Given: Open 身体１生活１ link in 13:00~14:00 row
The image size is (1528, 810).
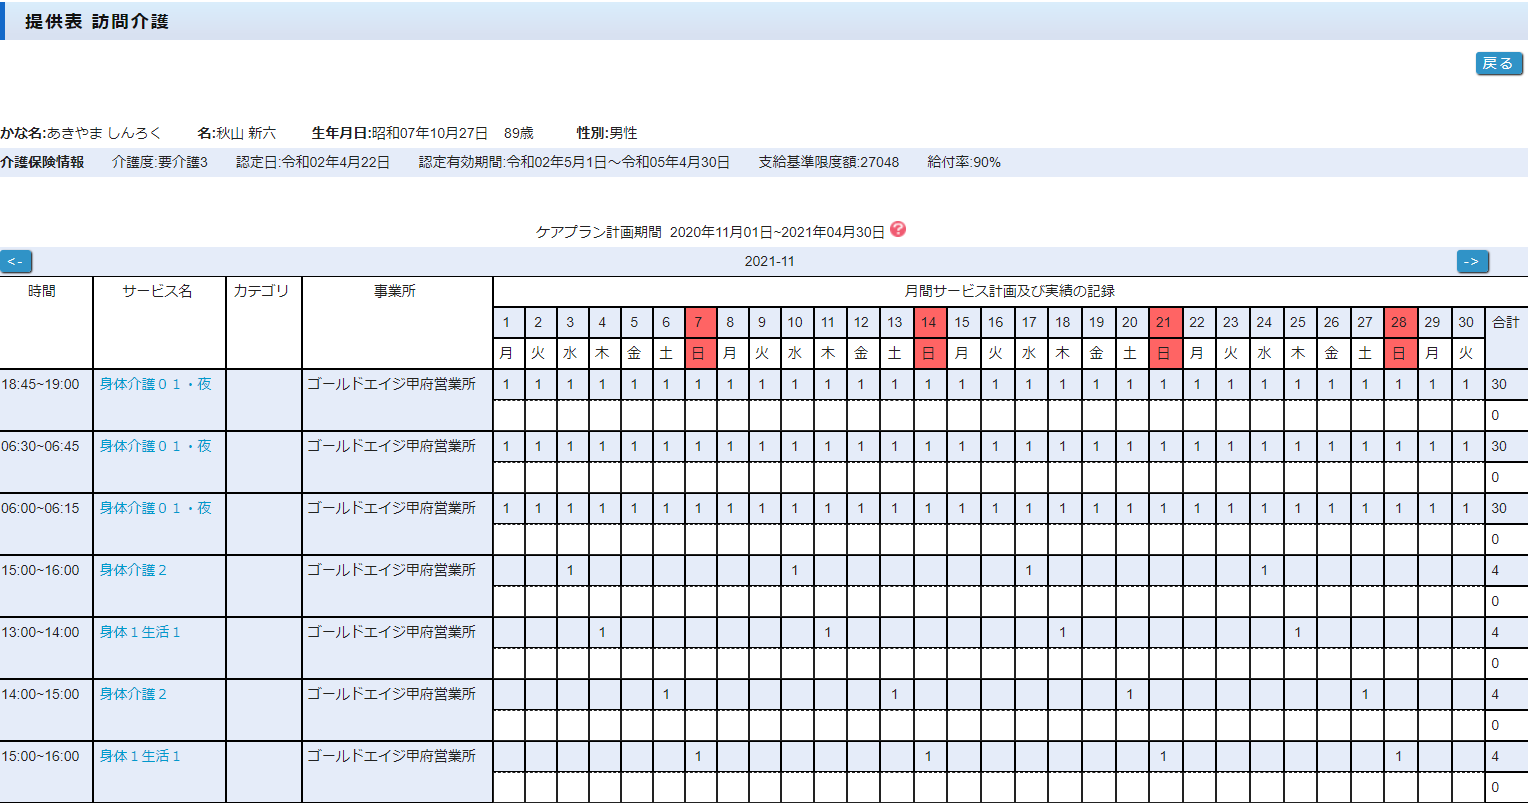Looking at the screenshot, I should 140,633.
